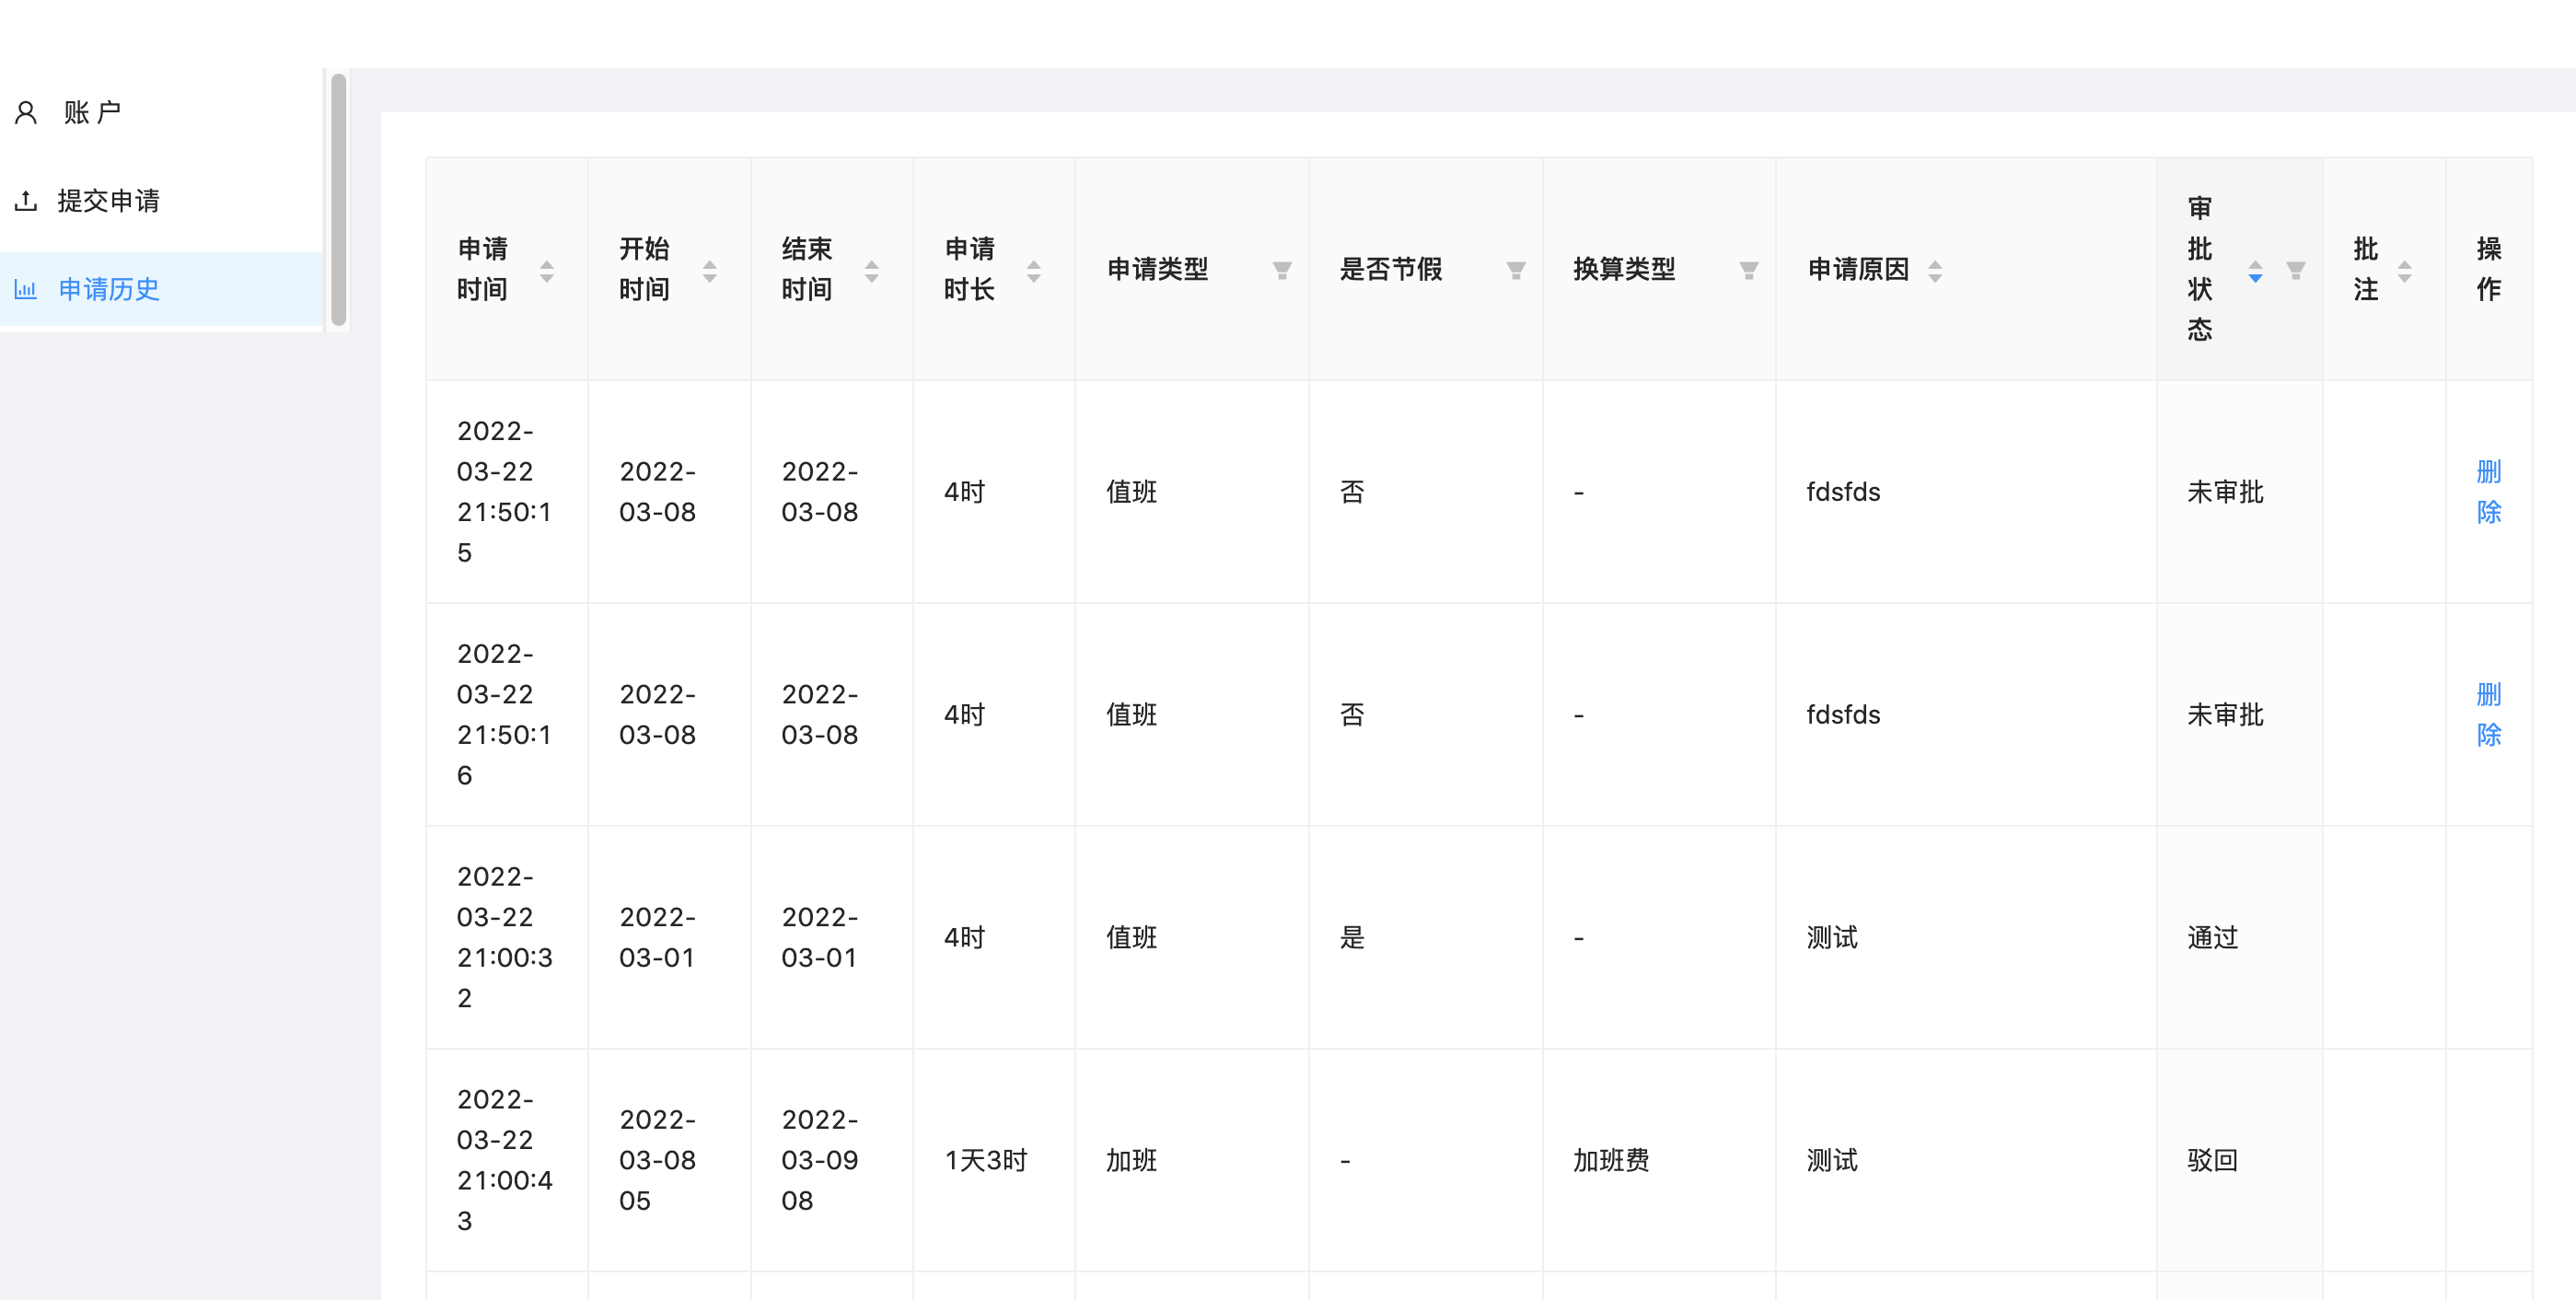
Task: Open the 申请类型 filter dropdown
Action: [1281, 270]
